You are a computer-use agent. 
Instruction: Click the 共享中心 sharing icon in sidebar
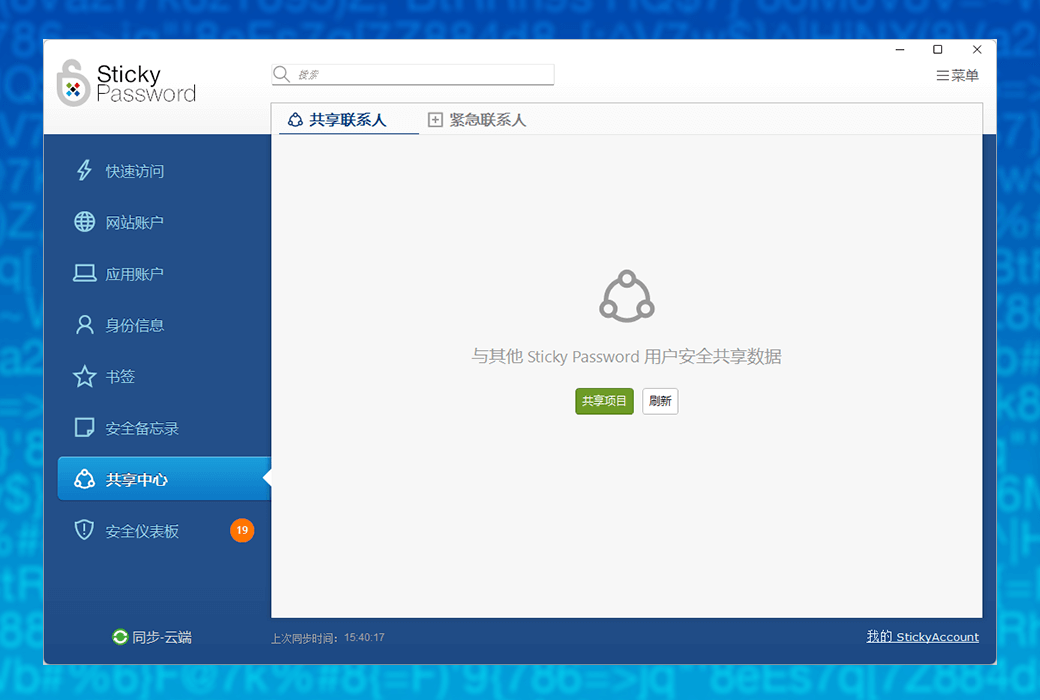tap(84, 479)
